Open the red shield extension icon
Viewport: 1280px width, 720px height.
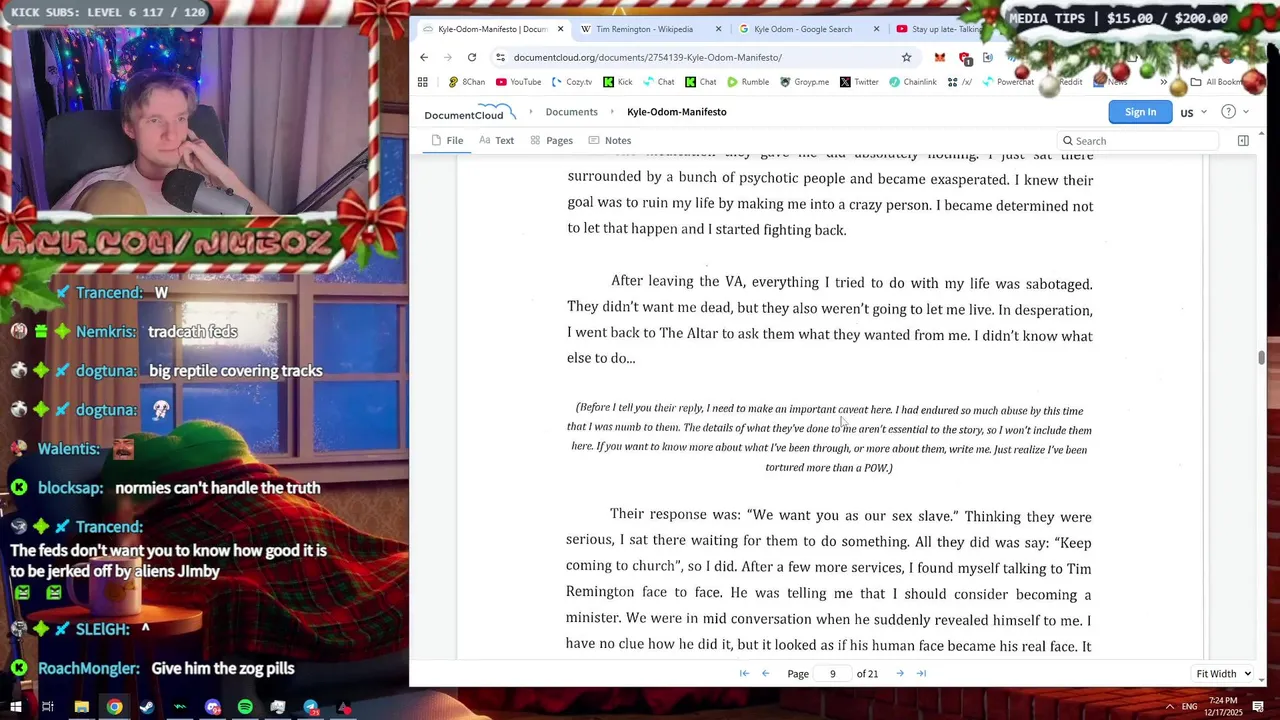pos(965,58)
